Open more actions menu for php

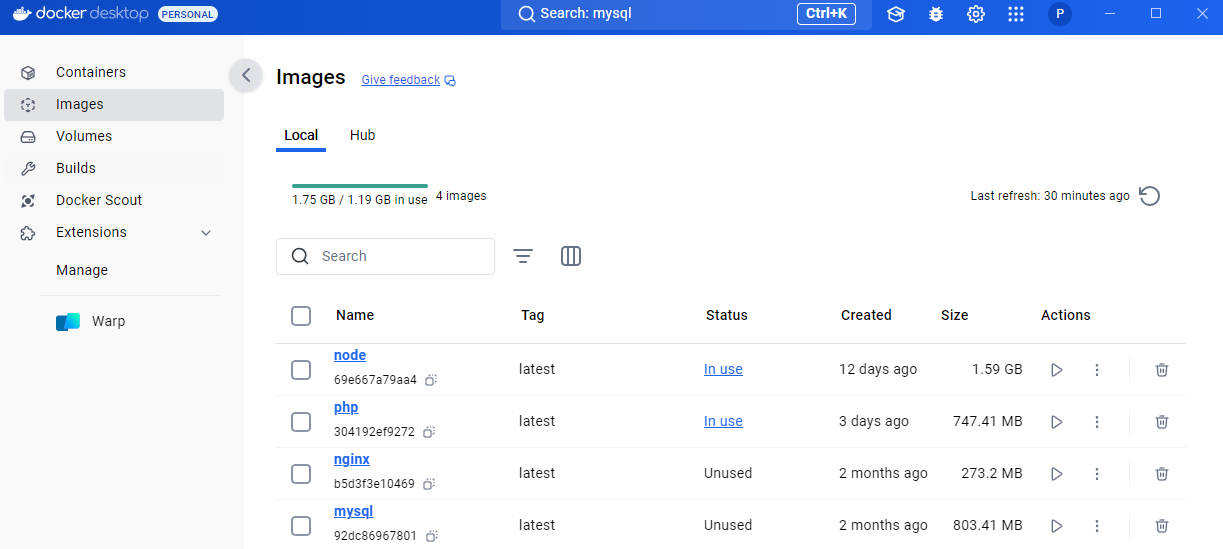coord(1097,422)
